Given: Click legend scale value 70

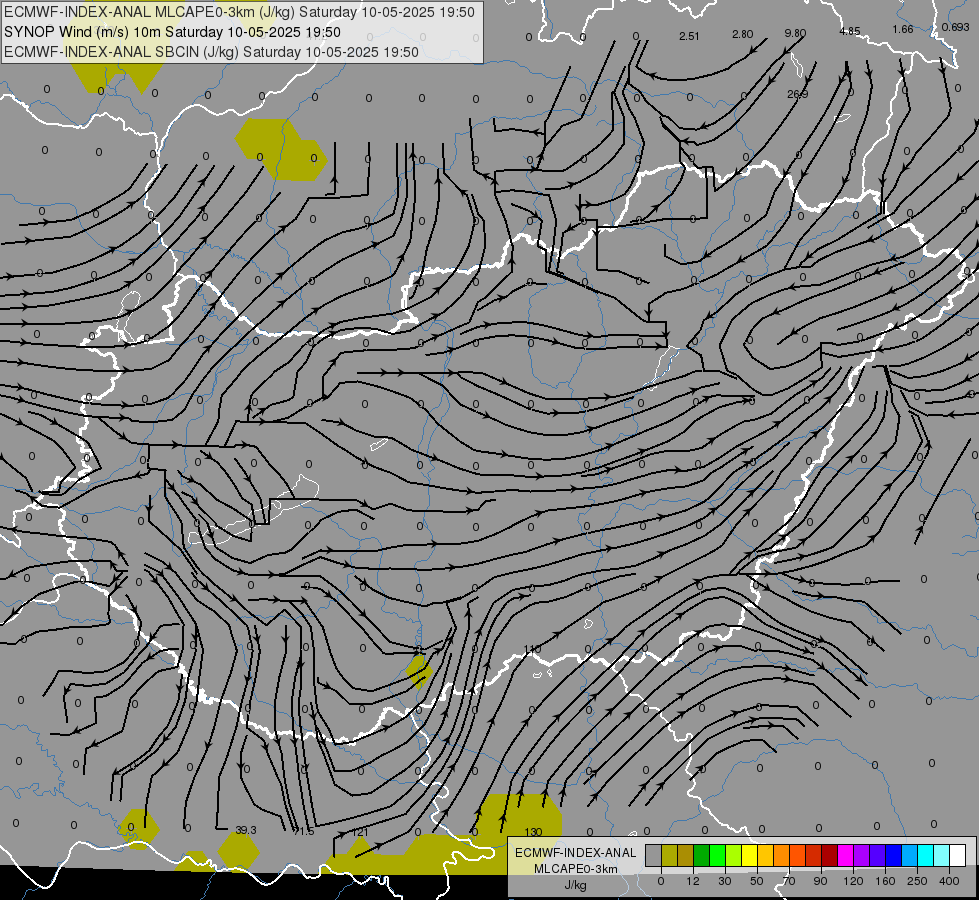Looking at the screenshot, I should point(789,882).
